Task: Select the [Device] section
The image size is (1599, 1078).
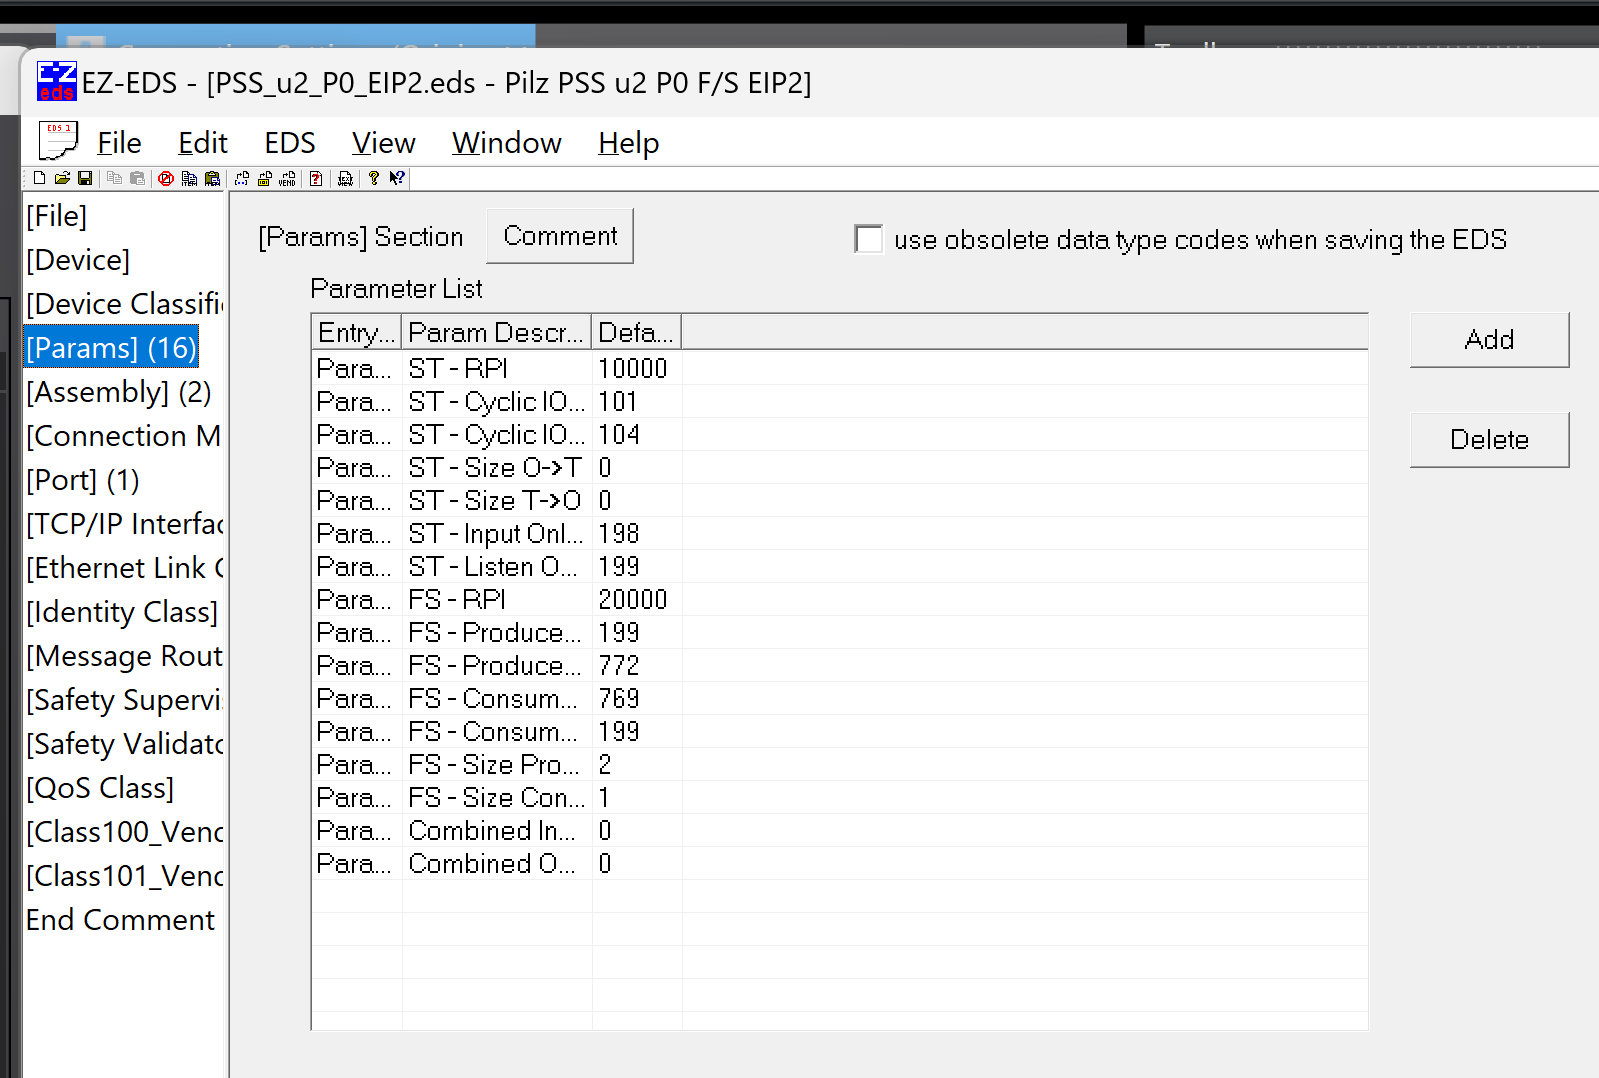Action: [78, 260]
